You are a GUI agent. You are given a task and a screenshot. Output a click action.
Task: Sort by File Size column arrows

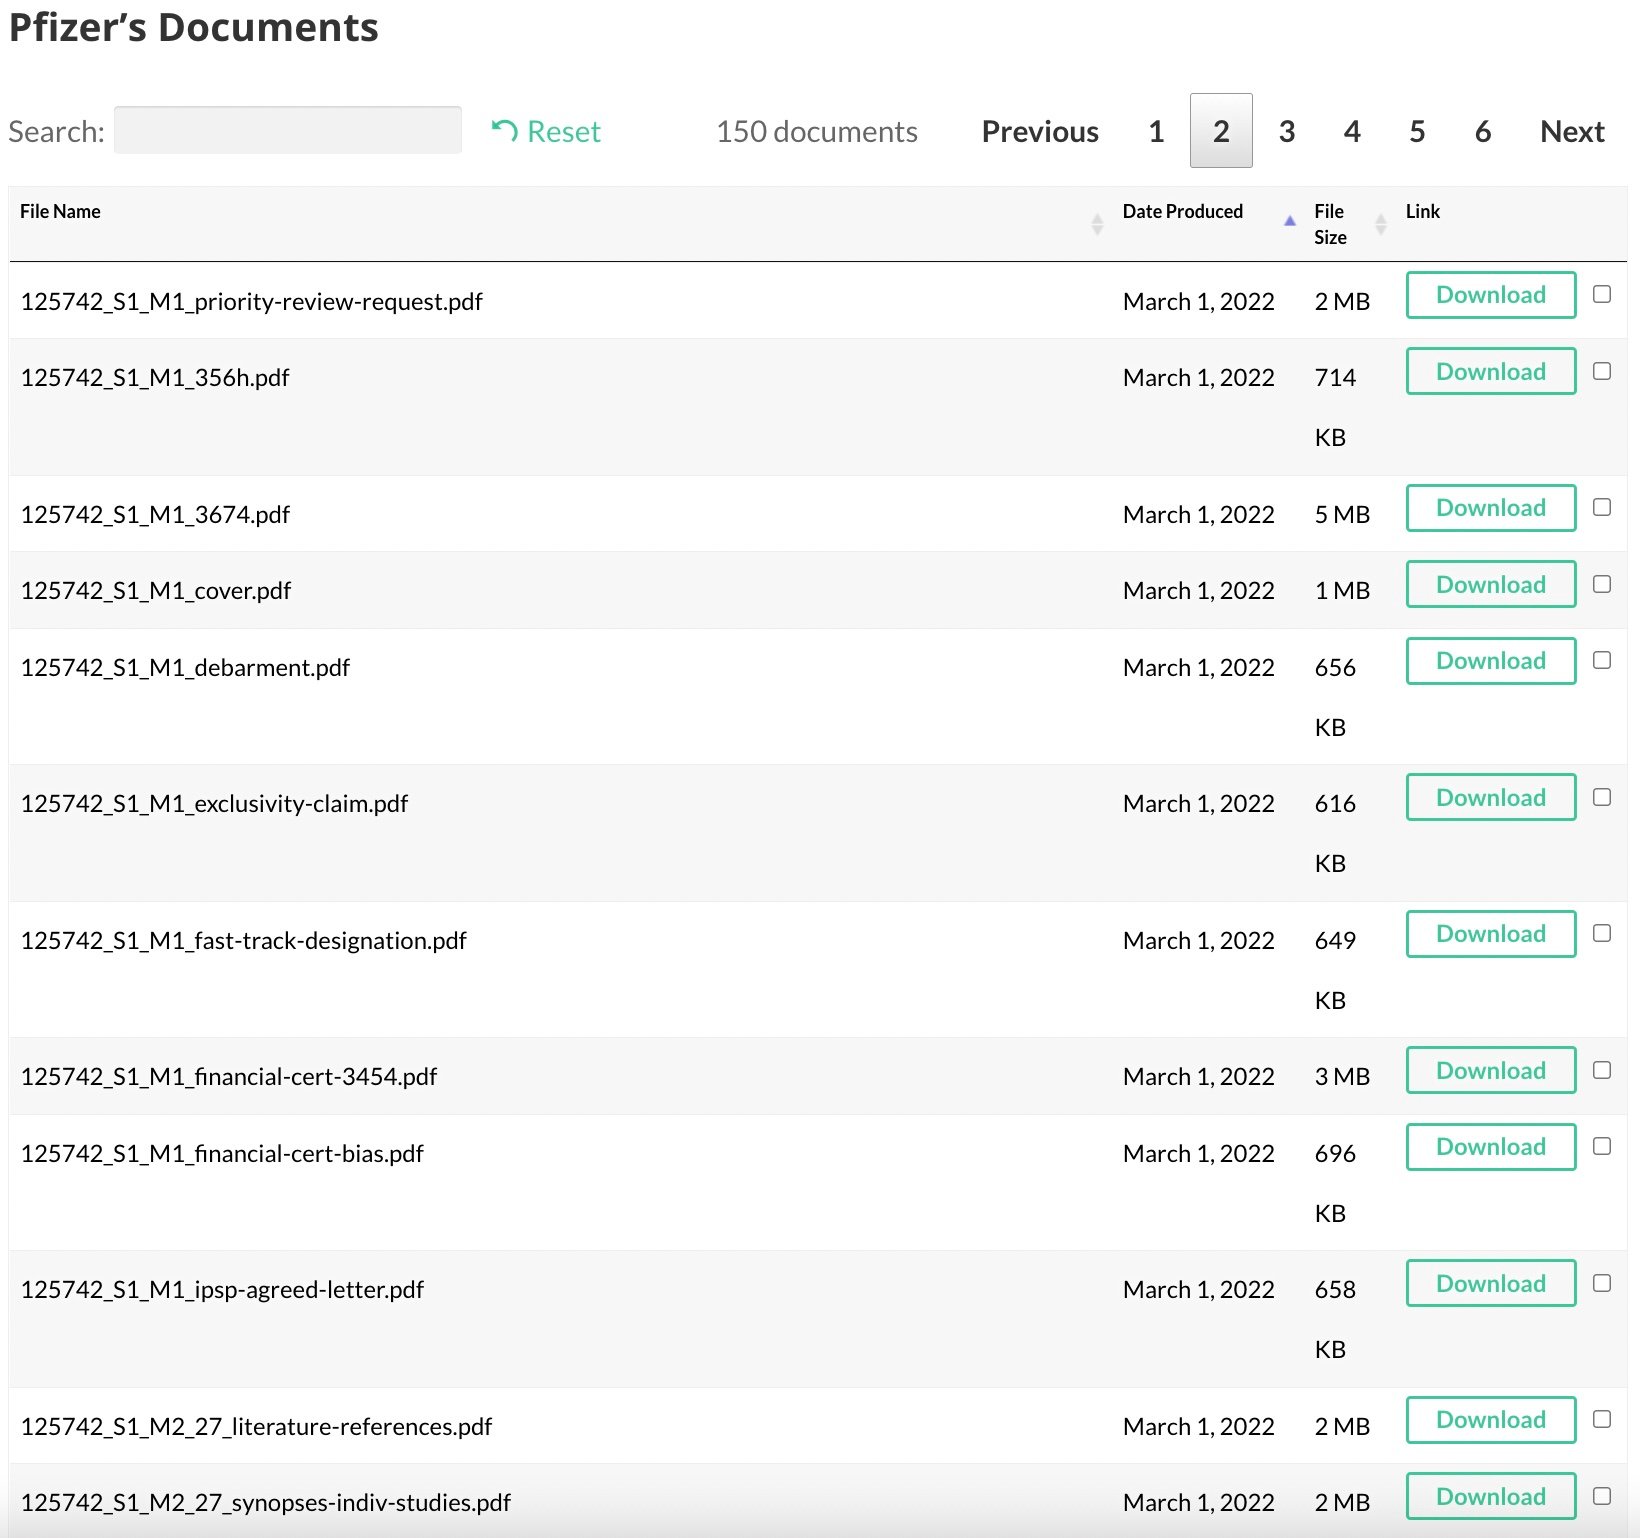click(1380, 224)
